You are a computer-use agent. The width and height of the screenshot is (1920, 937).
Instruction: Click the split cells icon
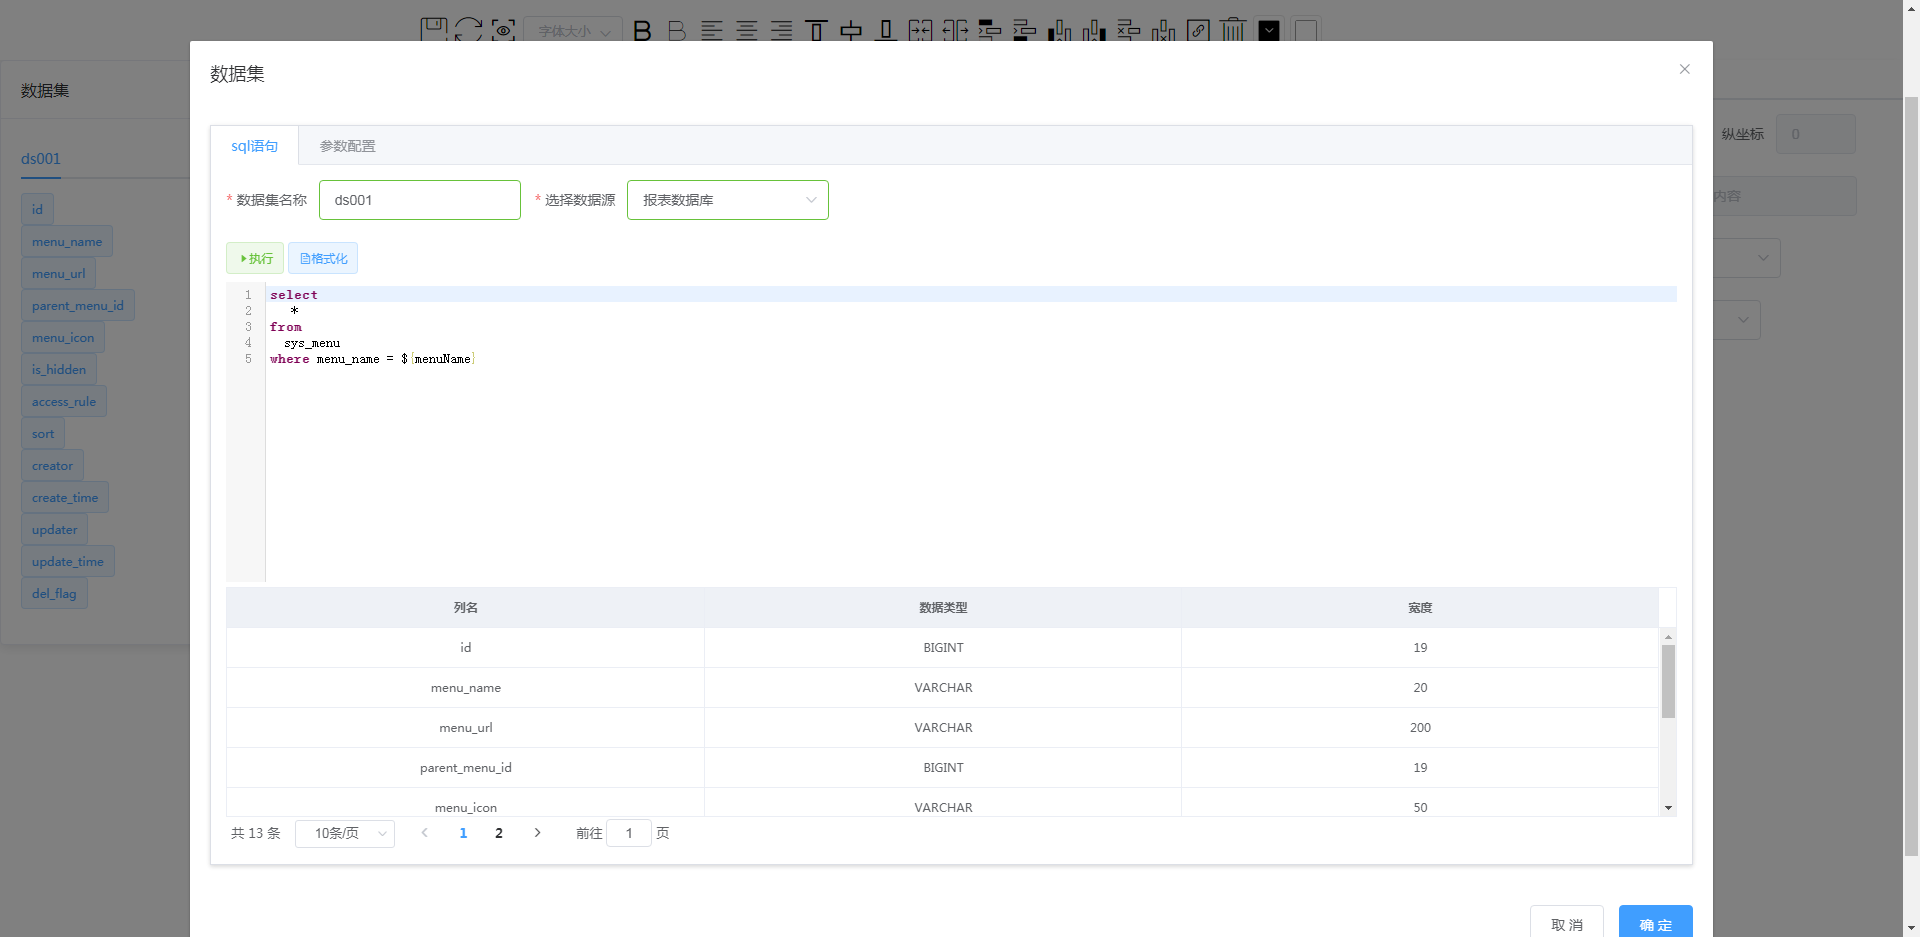[x=955, y=31]
